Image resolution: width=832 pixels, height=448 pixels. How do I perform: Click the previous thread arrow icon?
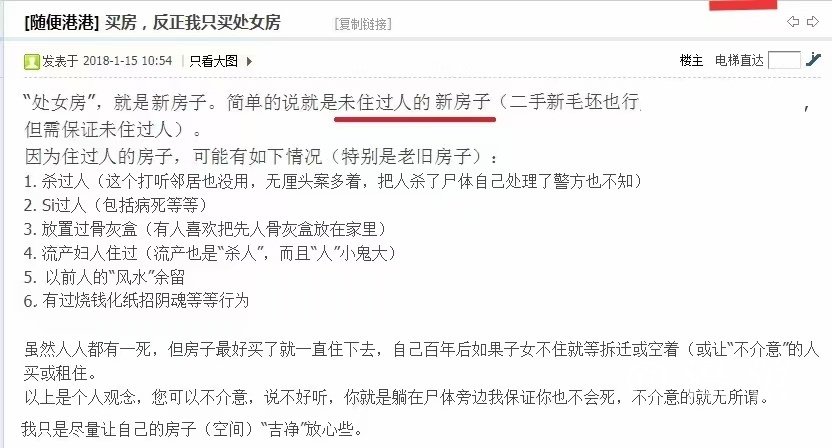pyautogui.click(x=793, y=22)
